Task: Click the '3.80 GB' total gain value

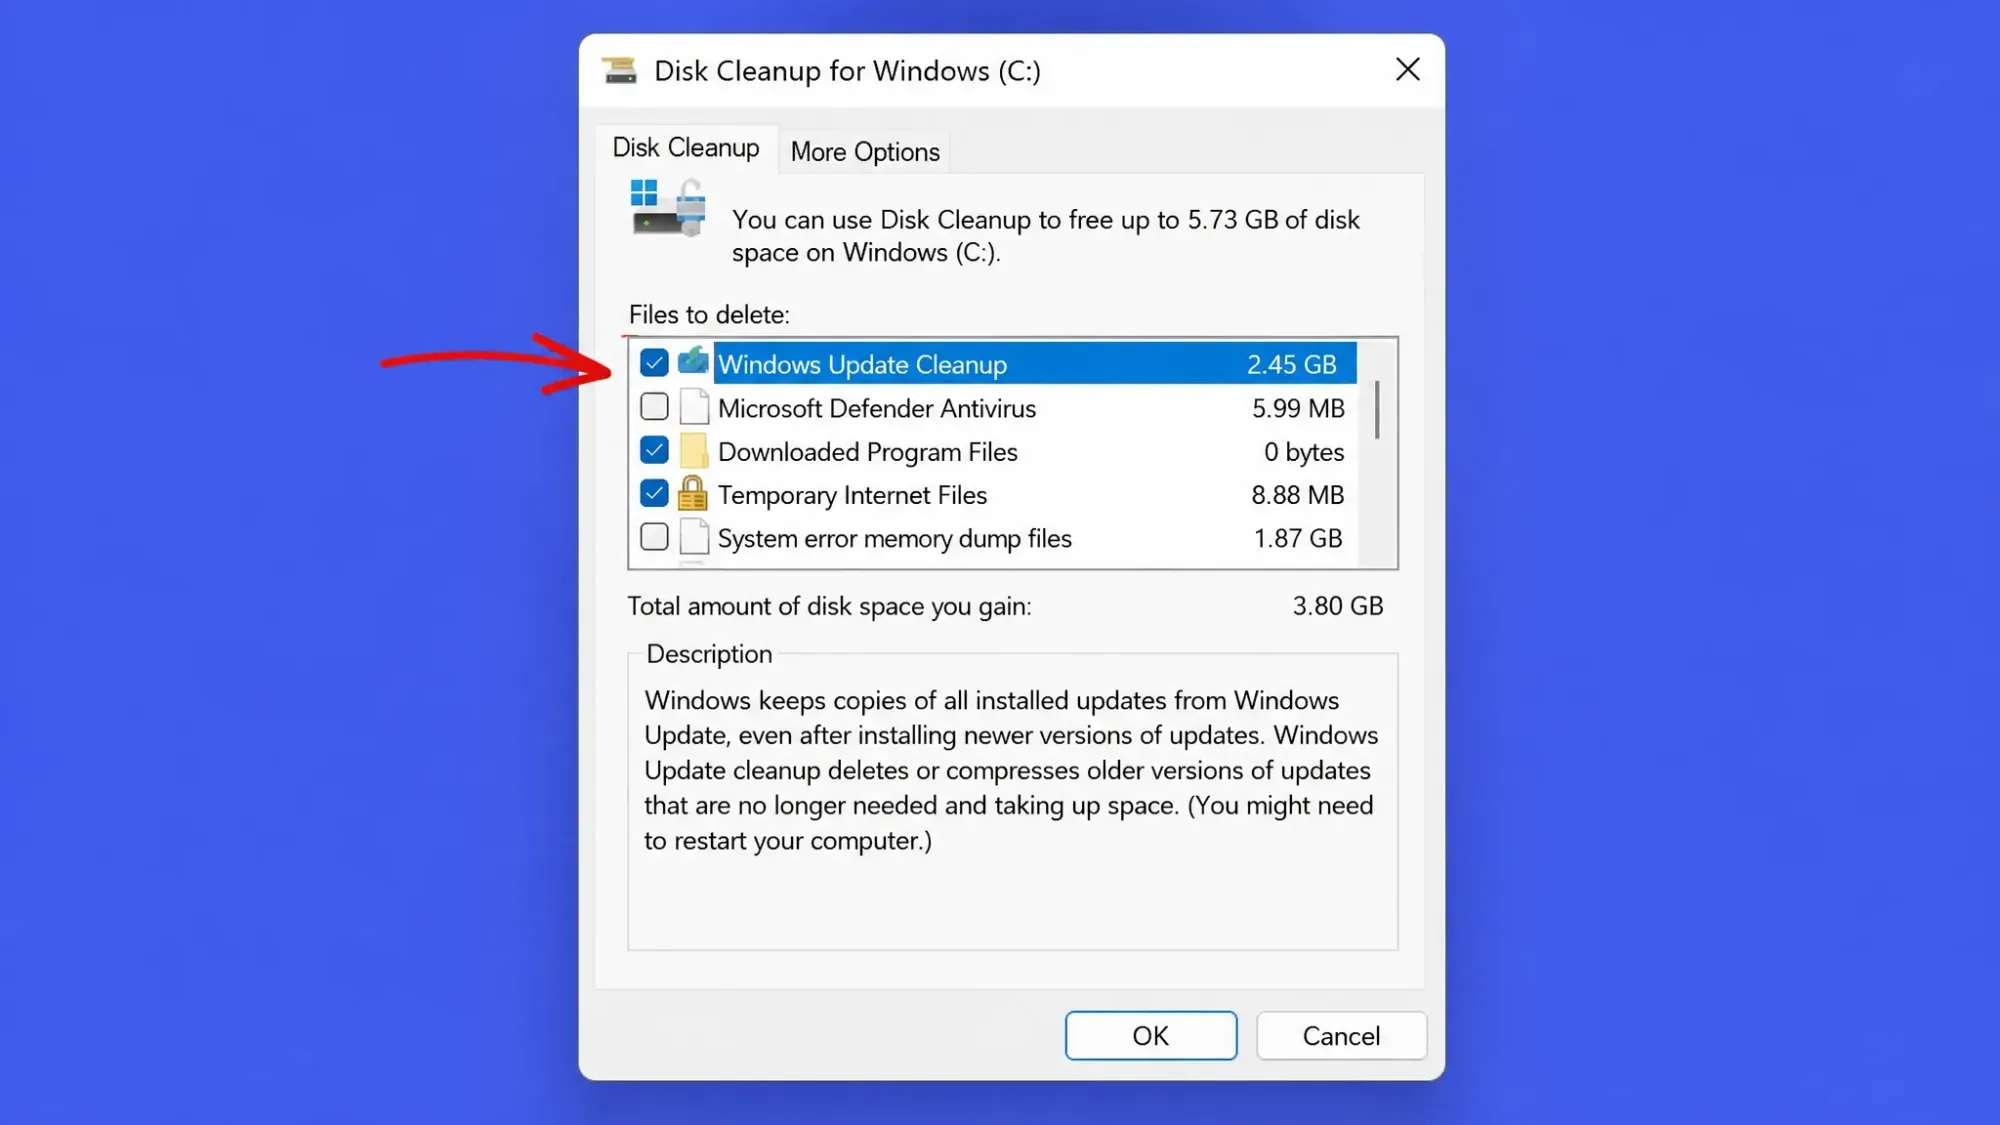Action: click(x=1337, y=606)
